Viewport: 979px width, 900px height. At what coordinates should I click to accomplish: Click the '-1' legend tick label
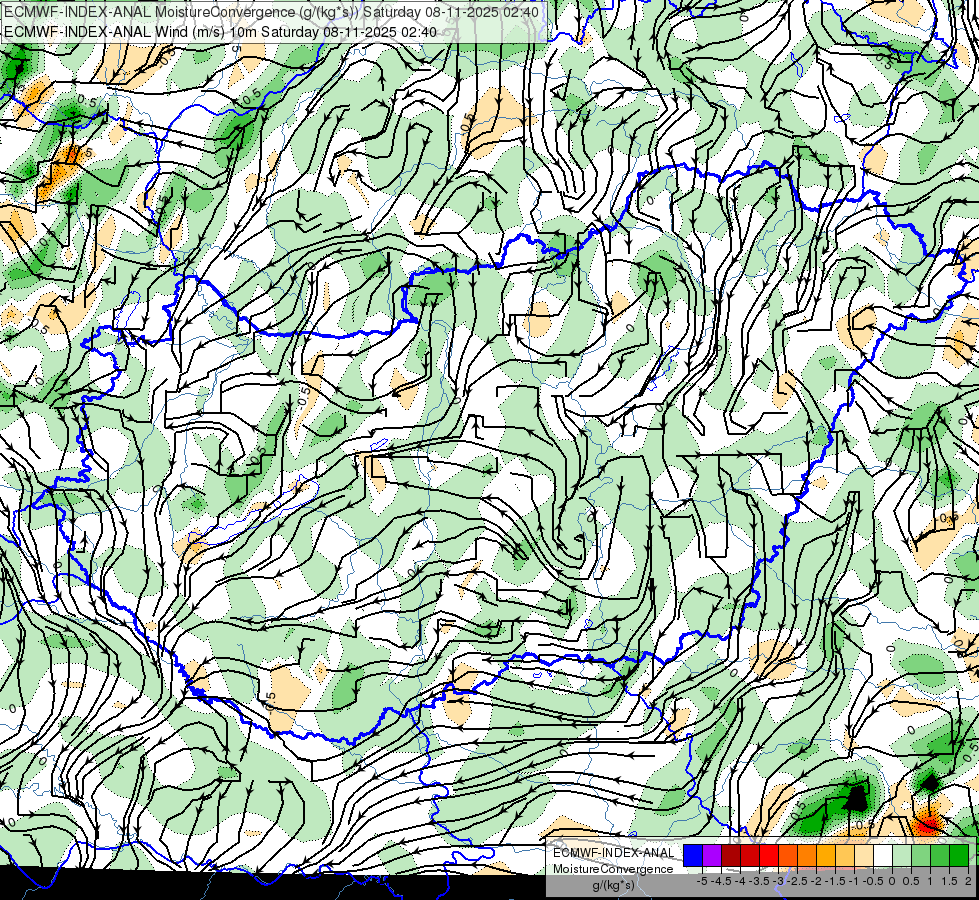click(x=855, y=881)
